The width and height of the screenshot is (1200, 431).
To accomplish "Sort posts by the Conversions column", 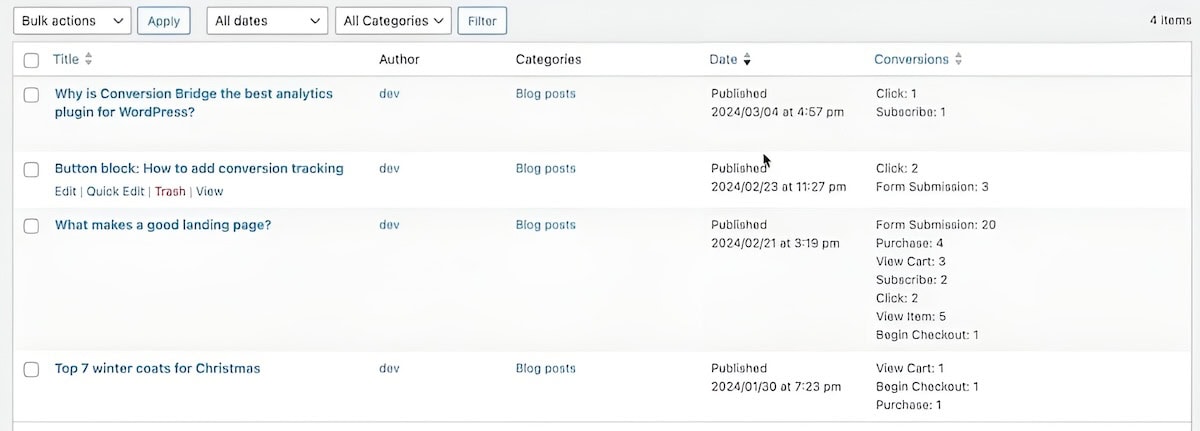I will pyautogui.click(x=911, y=59).
